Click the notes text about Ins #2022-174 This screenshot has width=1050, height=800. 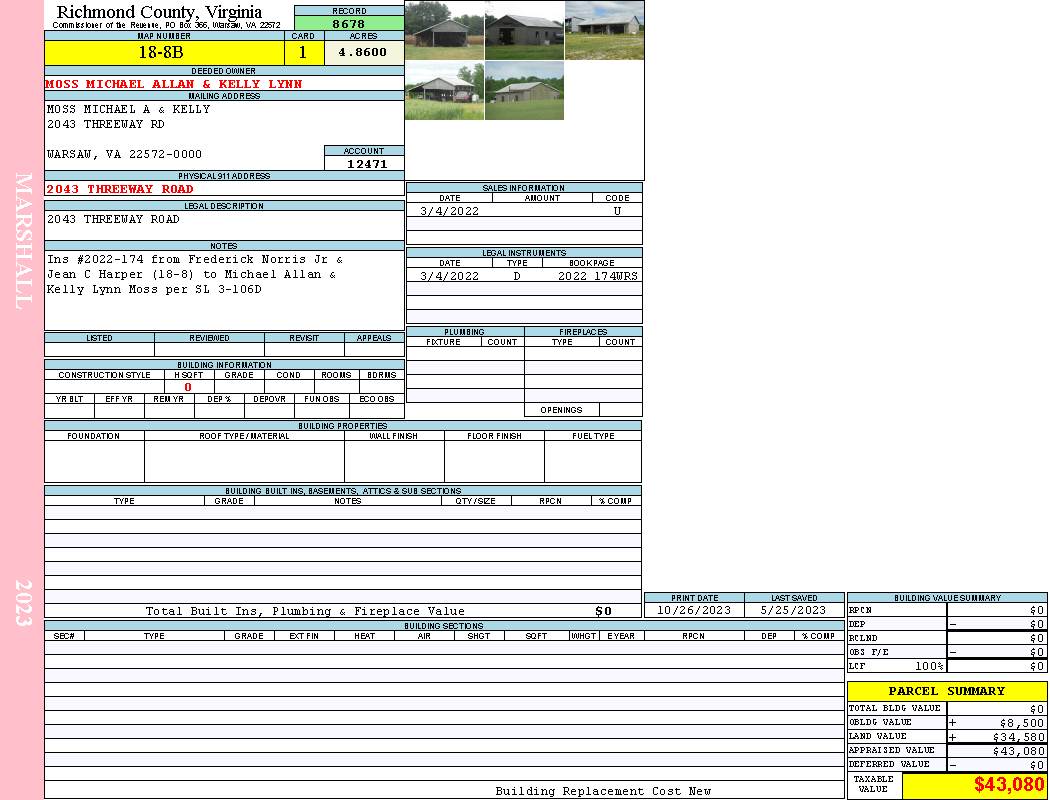195,274
